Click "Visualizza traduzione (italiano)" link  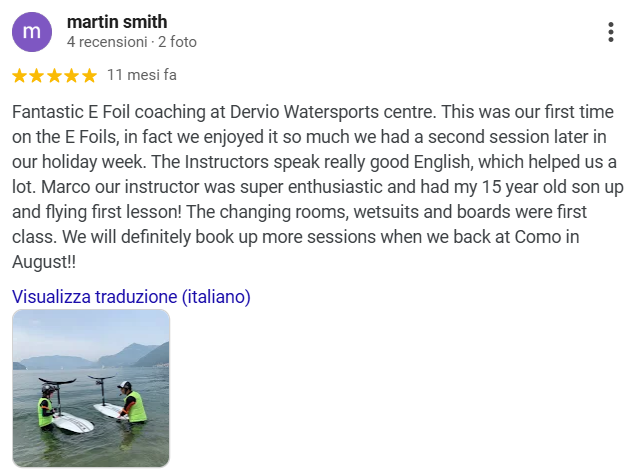pyautogui.click(x=131, y=296)
